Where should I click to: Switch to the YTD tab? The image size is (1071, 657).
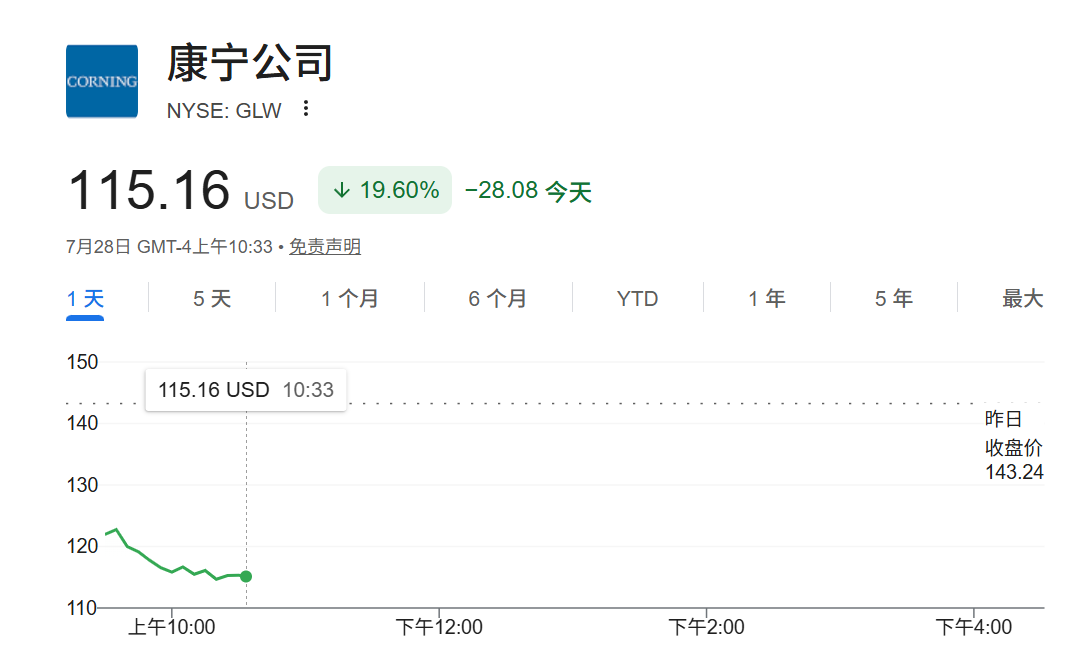click(637, 298)
